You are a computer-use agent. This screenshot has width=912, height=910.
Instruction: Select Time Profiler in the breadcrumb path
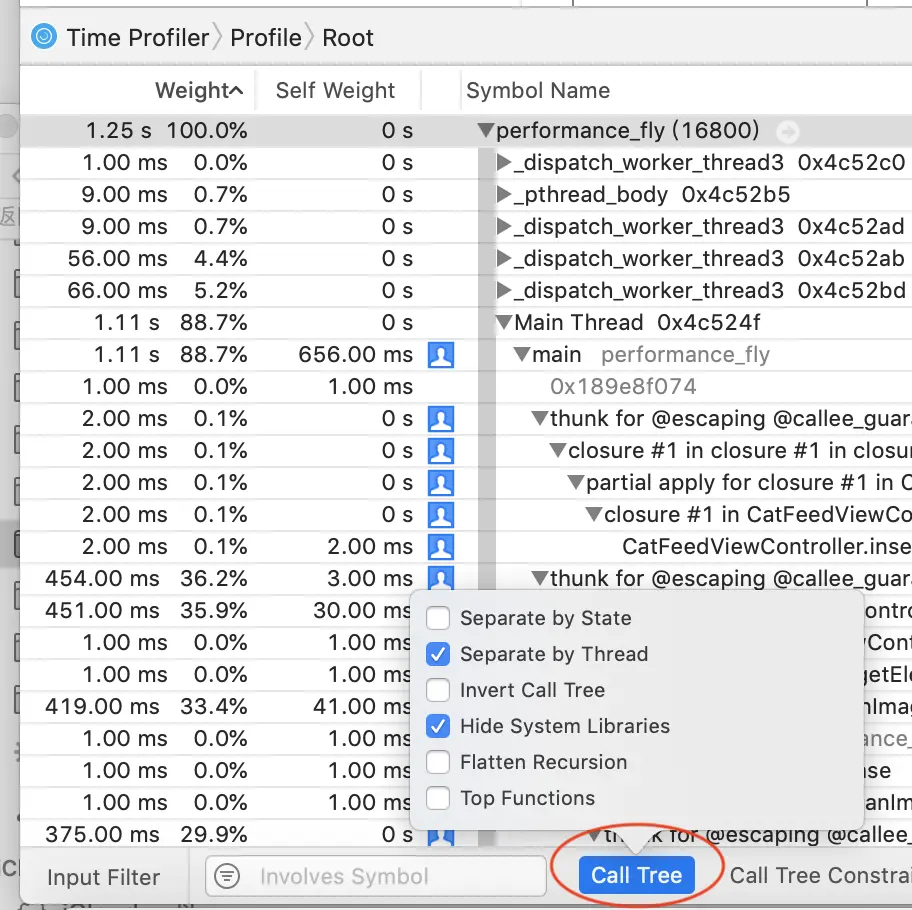pos(138,38)
